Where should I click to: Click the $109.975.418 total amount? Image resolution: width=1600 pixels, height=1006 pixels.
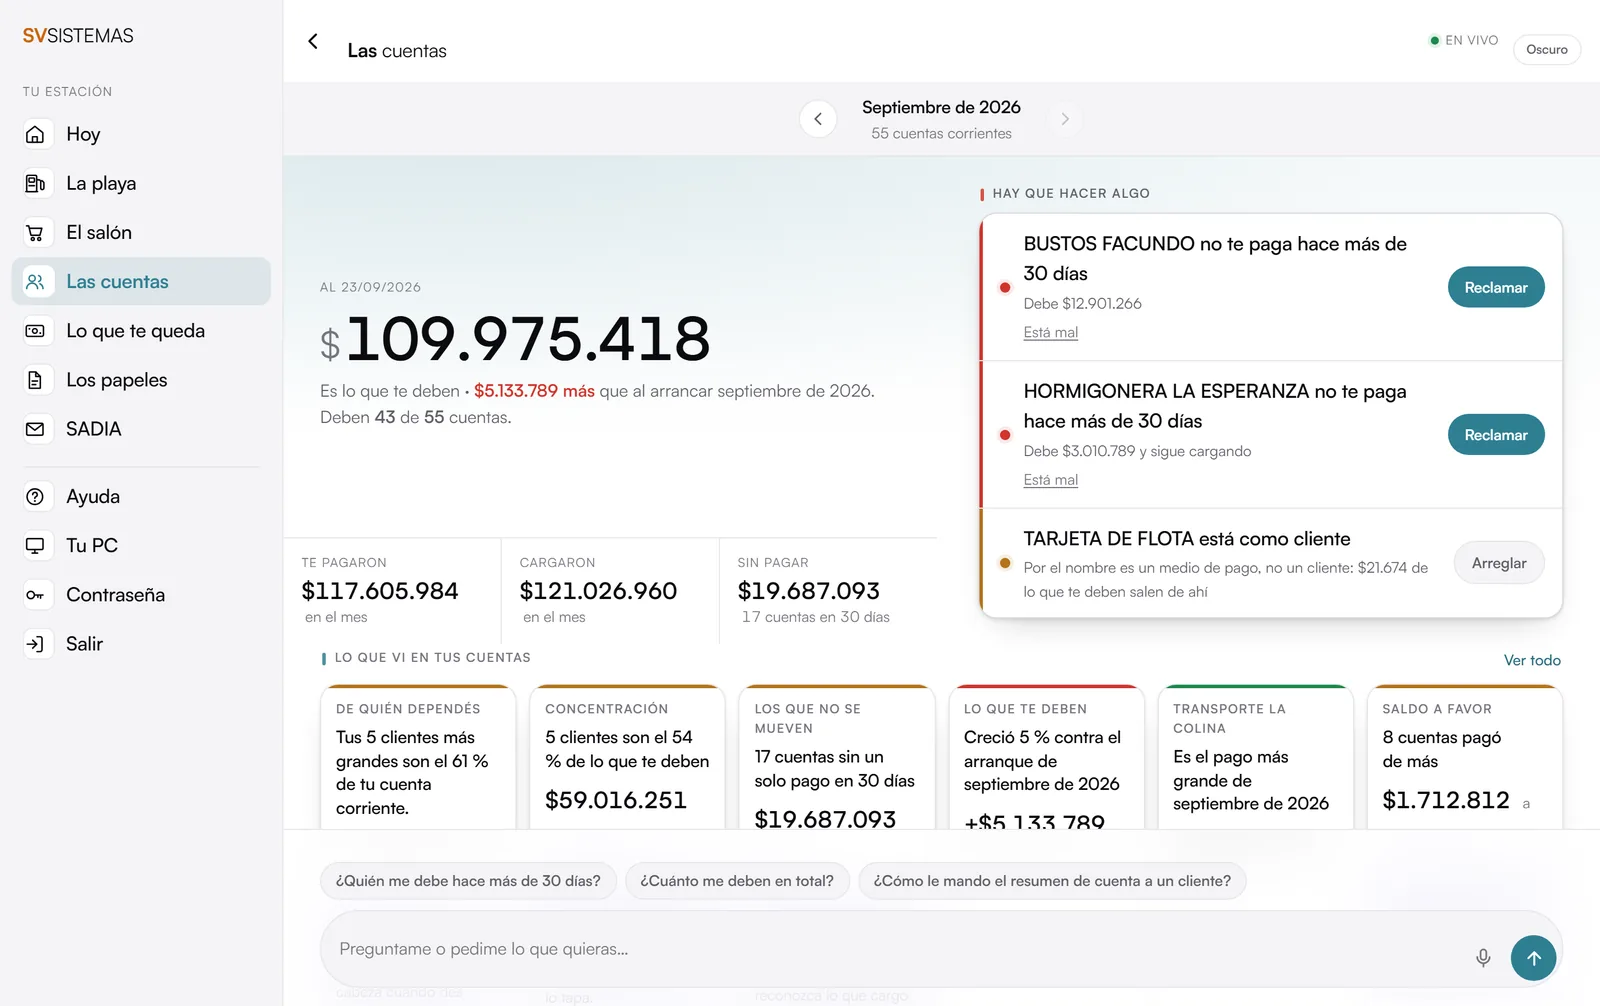(515, 339)
